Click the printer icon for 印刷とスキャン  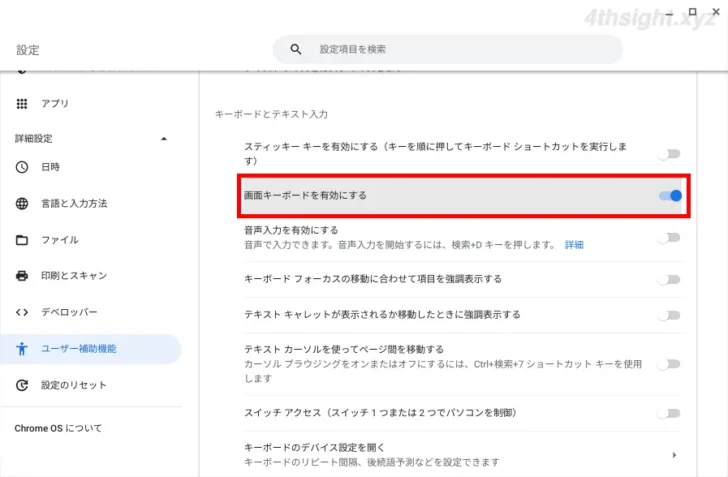(22, 276)
